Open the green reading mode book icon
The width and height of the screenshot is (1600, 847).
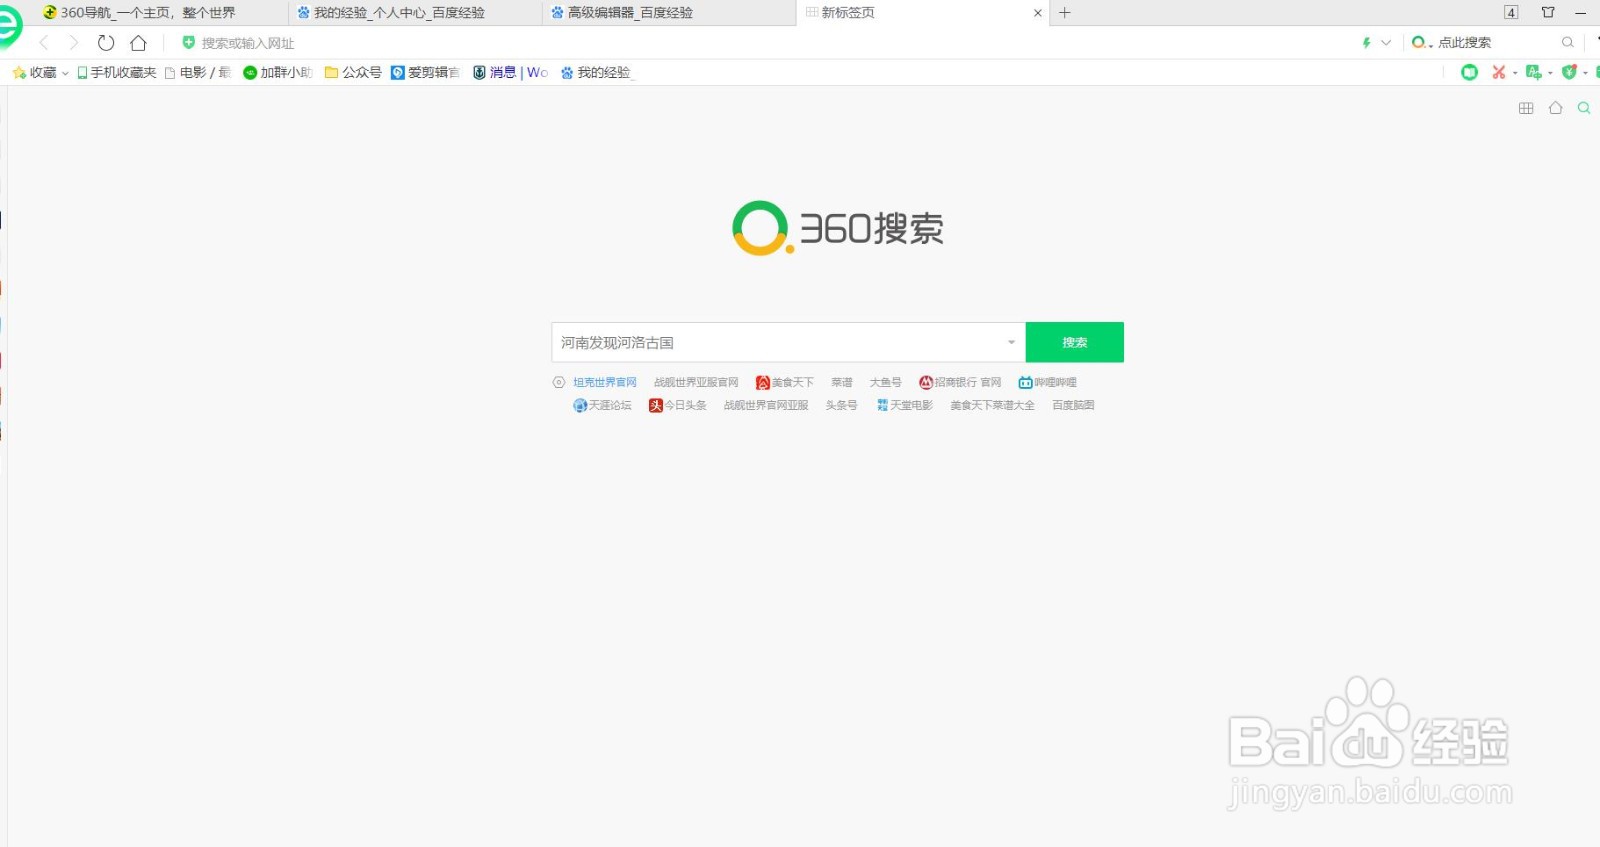(x=1469, y=72)
